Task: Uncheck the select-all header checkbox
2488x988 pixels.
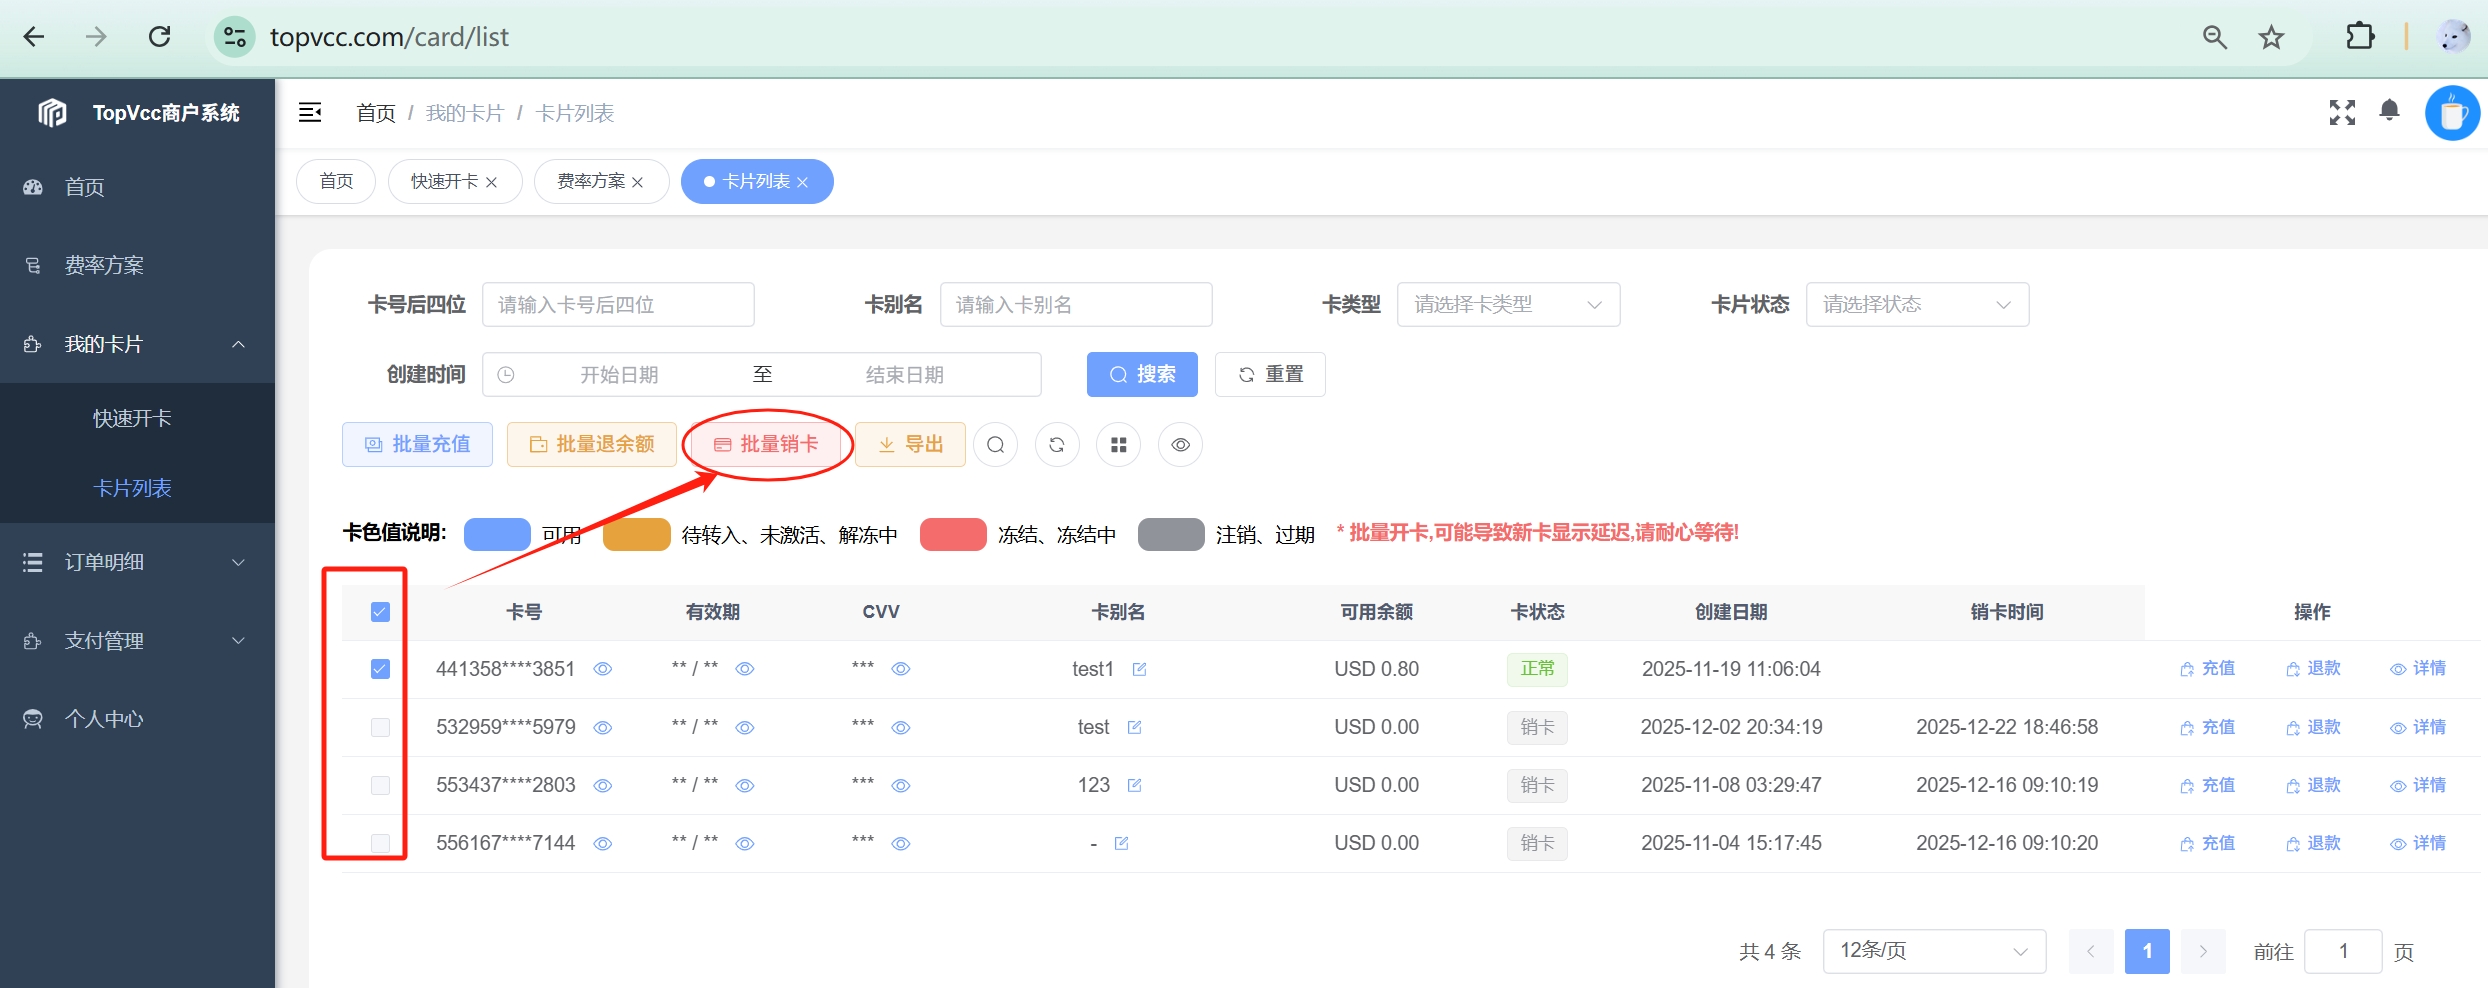Action: tap(380, 612)
